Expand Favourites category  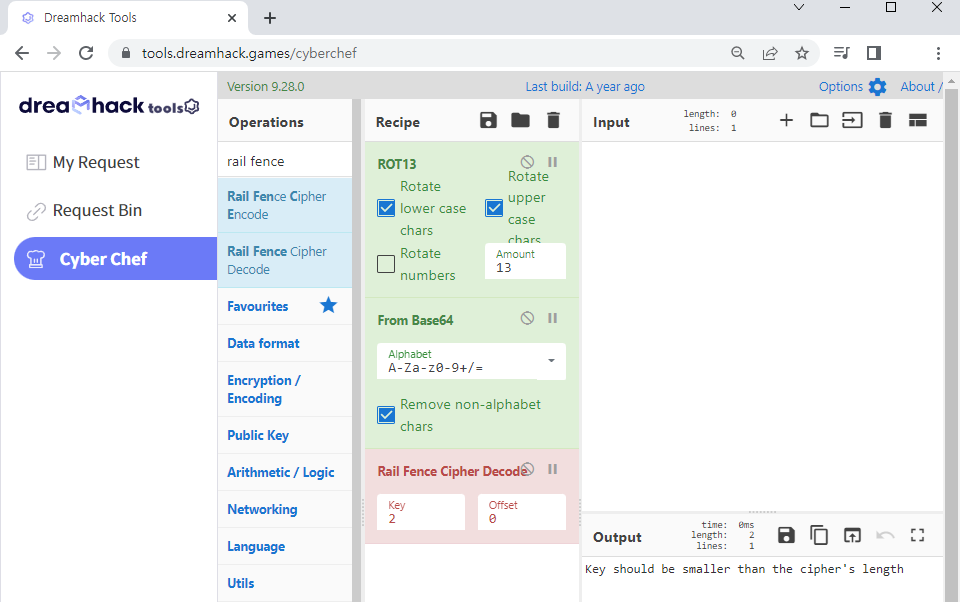[x=285, y=306]
